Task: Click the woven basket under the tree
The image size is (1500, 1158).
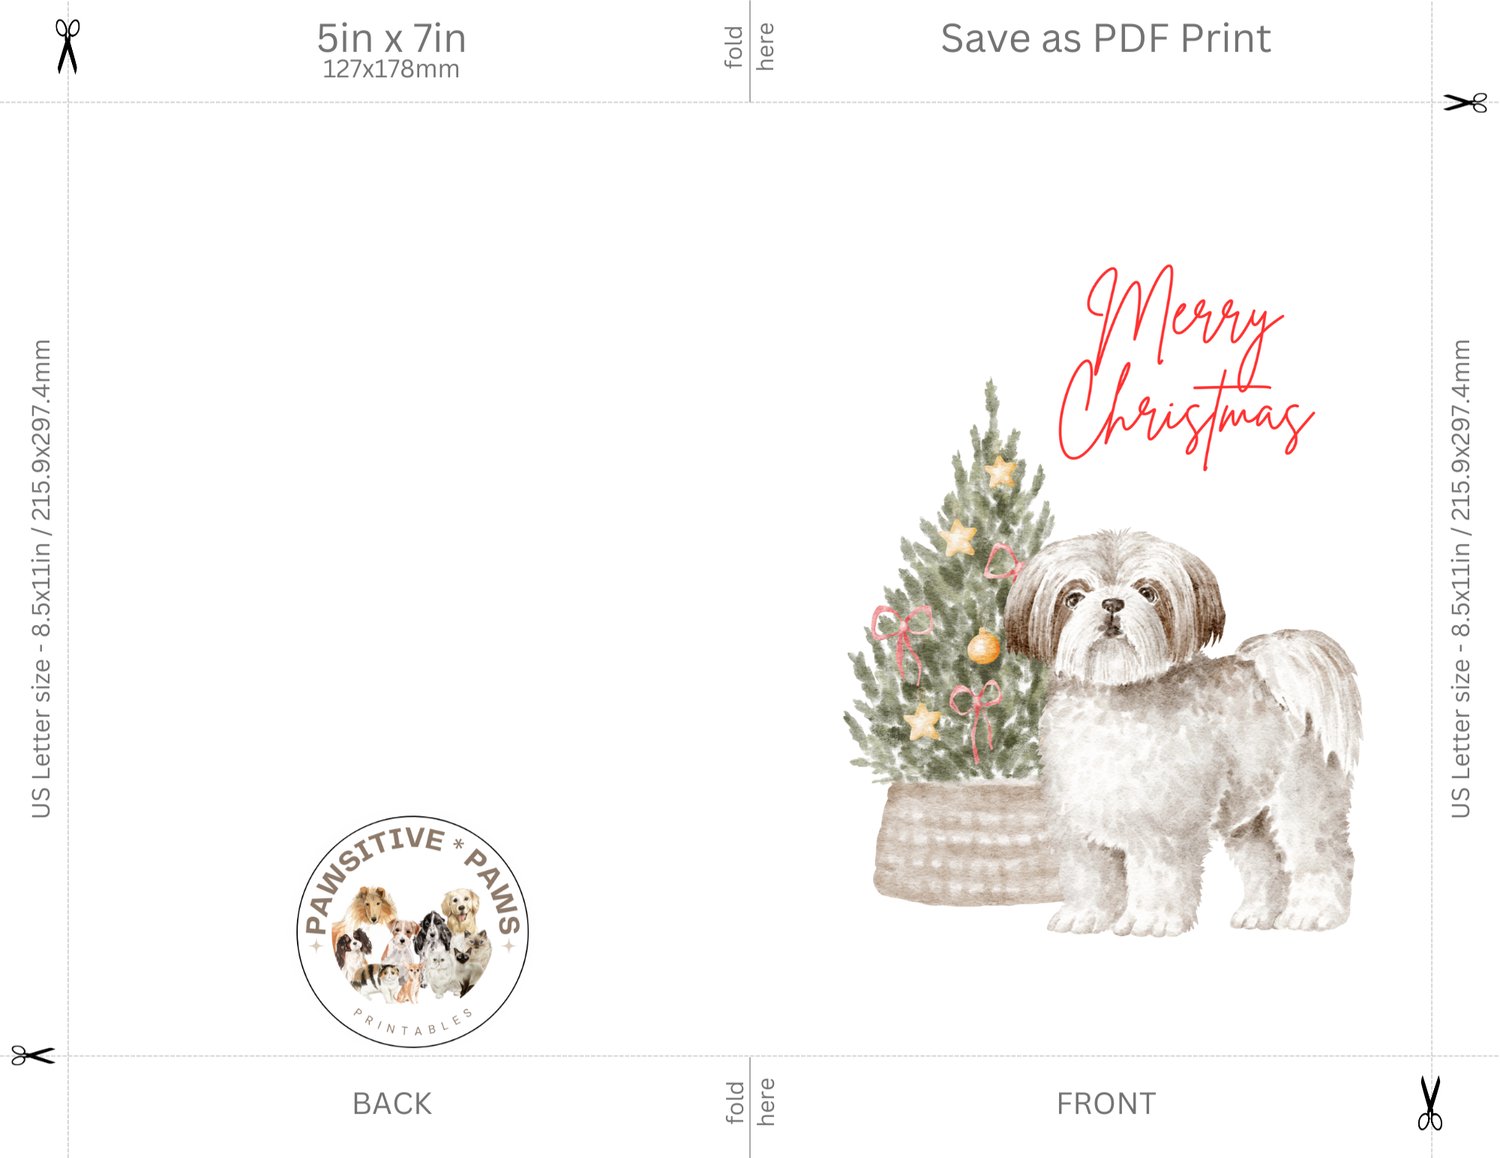Action: [965, 843]
